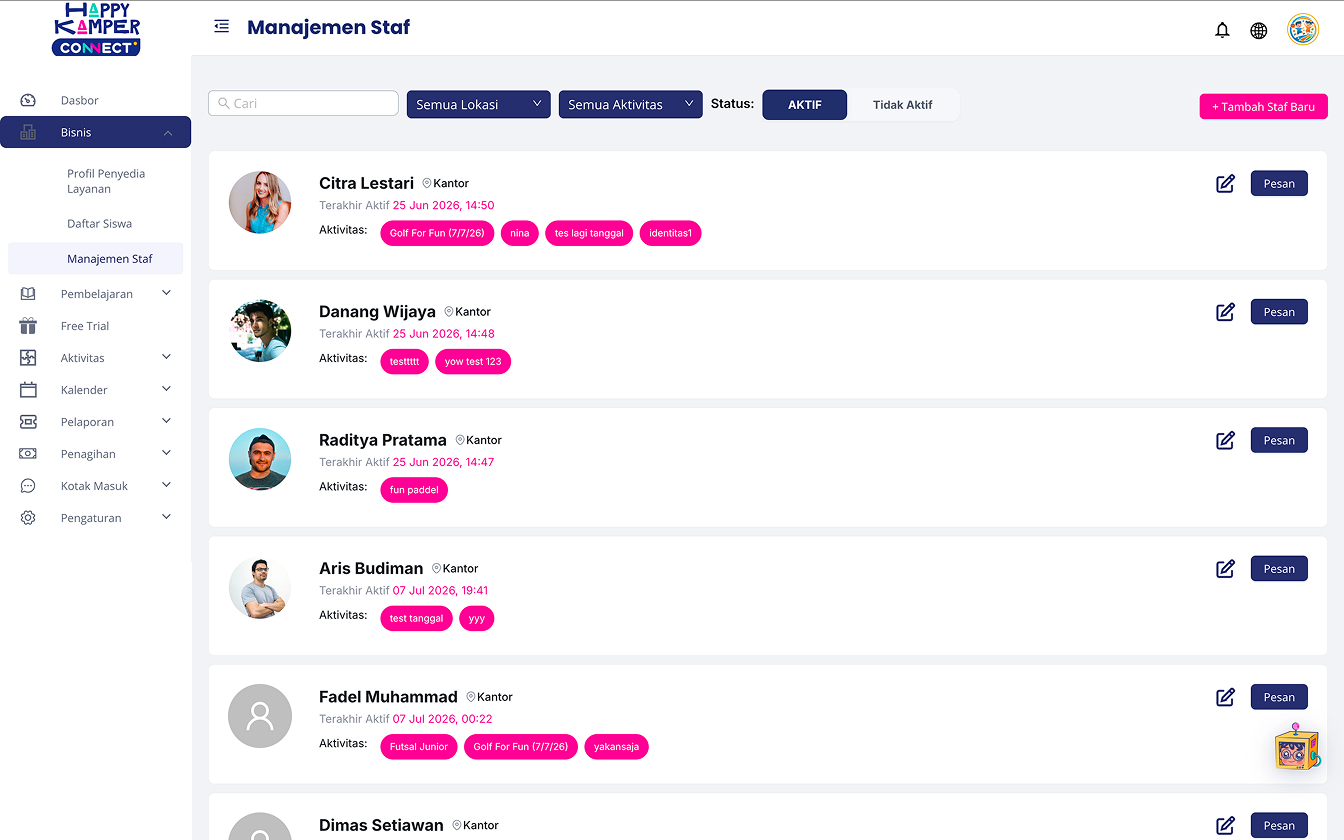Edit Danang Wijaya's staff record
1344x840 pixels.
1225,312
